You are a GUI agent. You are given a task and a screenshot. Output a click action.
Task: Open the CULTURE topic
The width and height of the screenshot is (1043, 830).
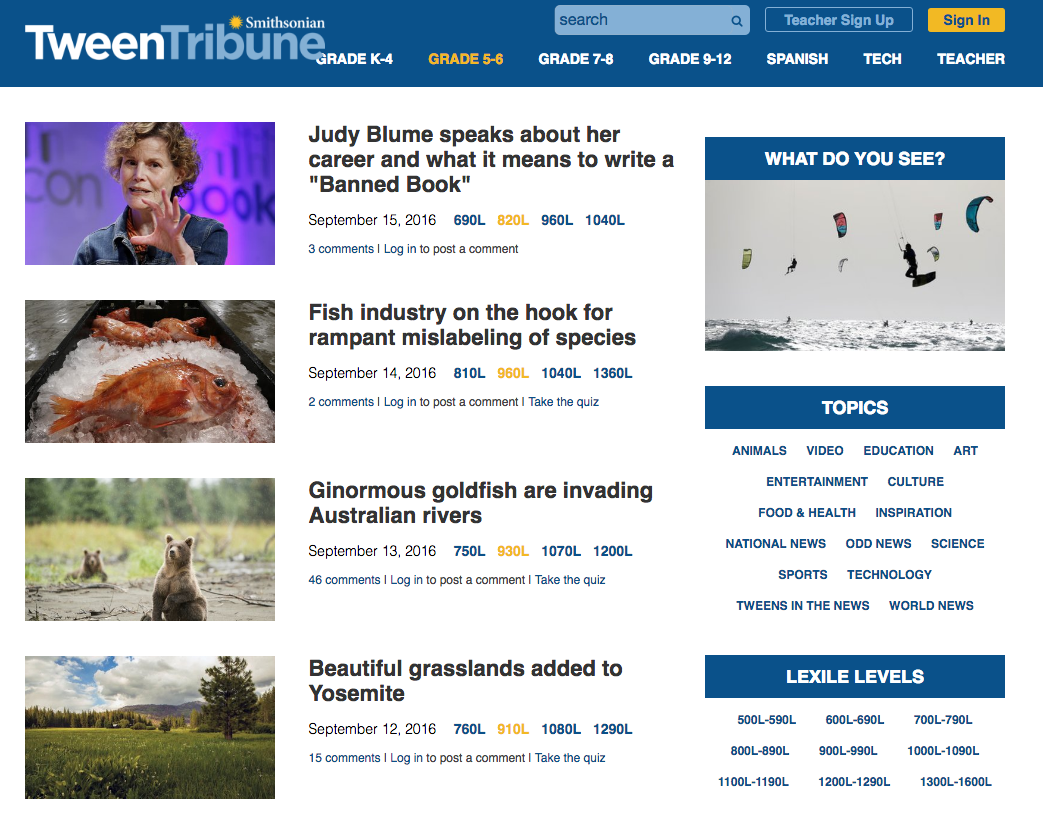[915, 482]
